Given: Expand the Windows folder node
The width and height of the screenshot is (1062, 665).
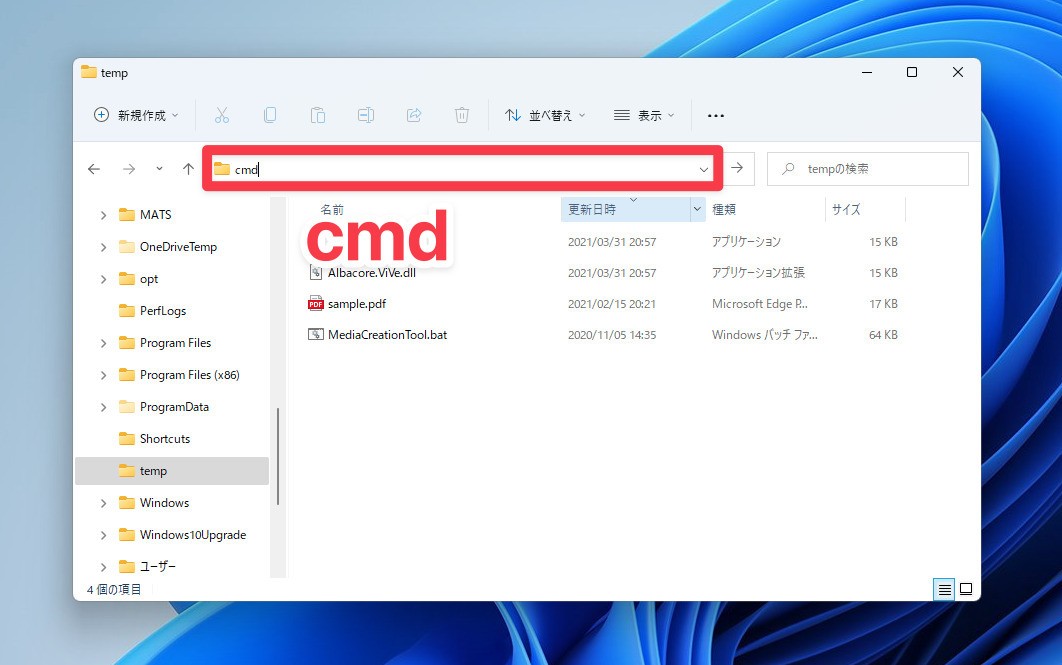Looking at the screenshot, I should coord(103,503).
